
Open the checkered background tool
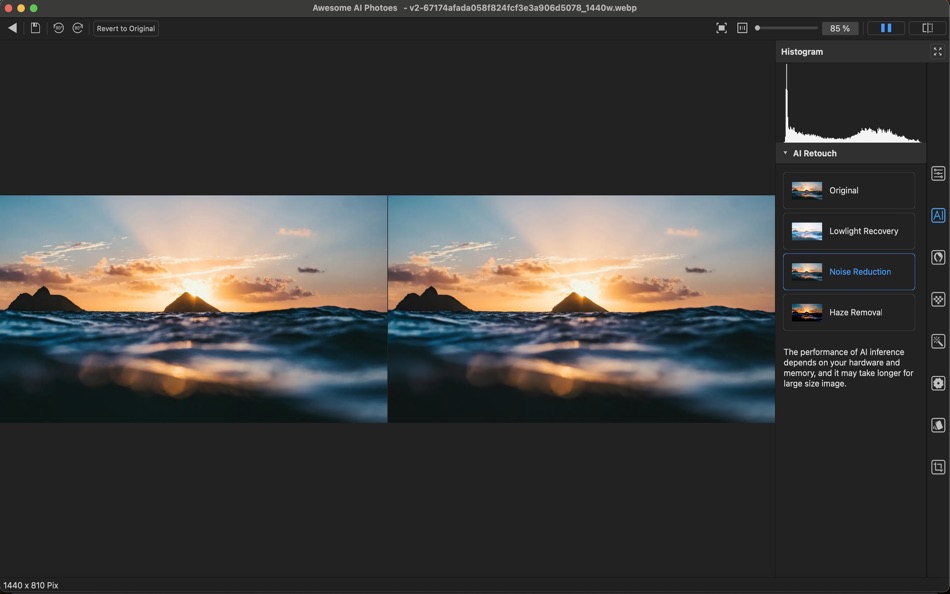click(938, 299)
